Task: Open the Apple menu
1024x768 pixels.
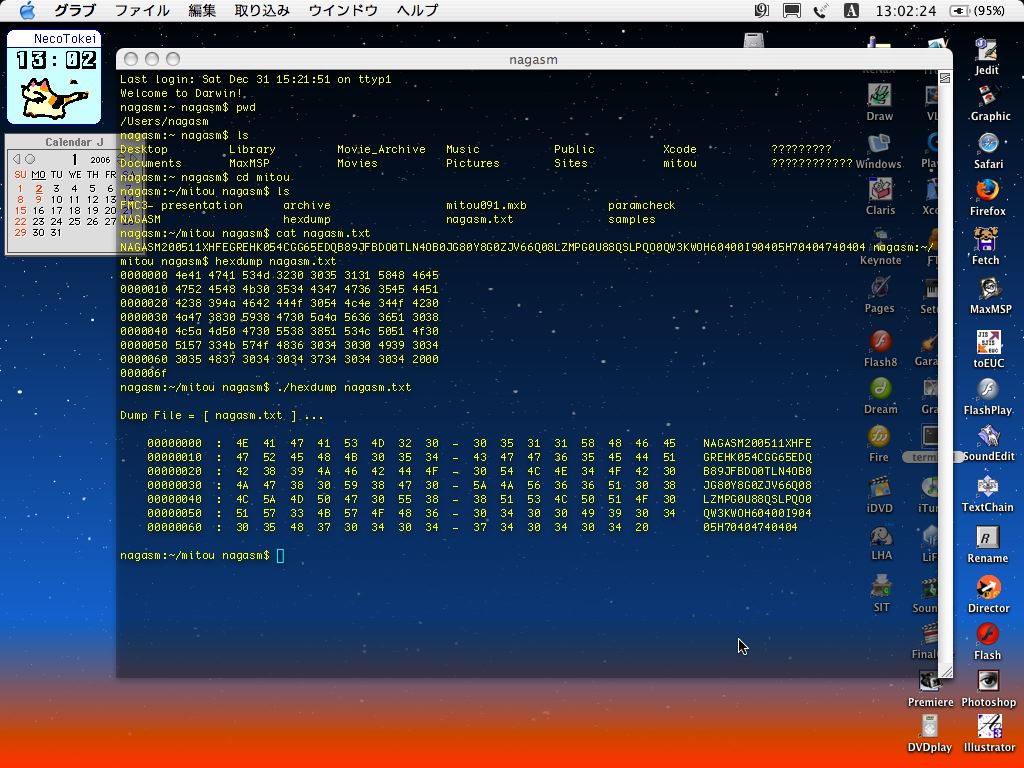Action: pyautogui.click(x=27, y=11)
